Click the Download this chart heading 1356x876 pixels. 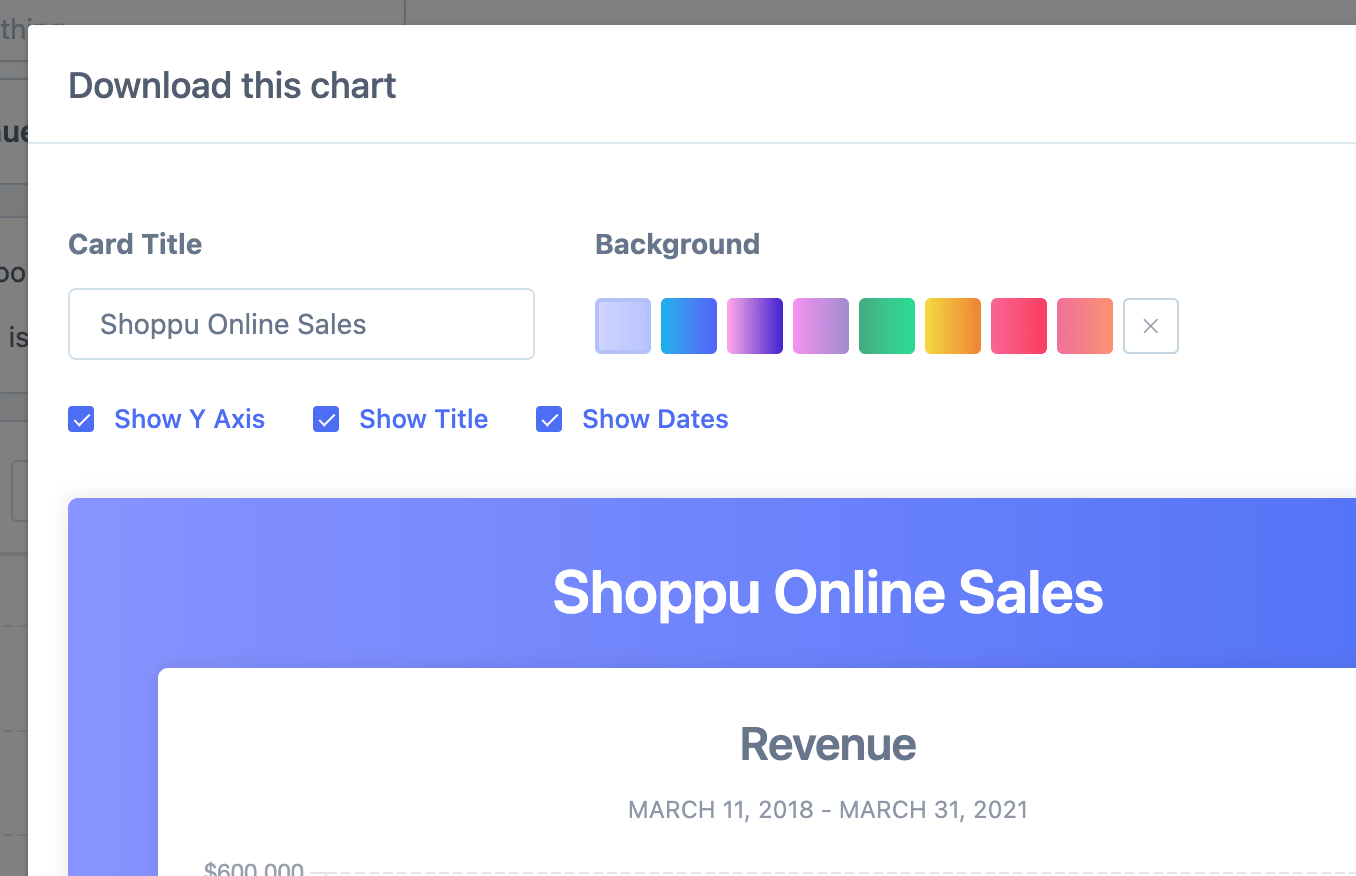[x=231, y=85]
